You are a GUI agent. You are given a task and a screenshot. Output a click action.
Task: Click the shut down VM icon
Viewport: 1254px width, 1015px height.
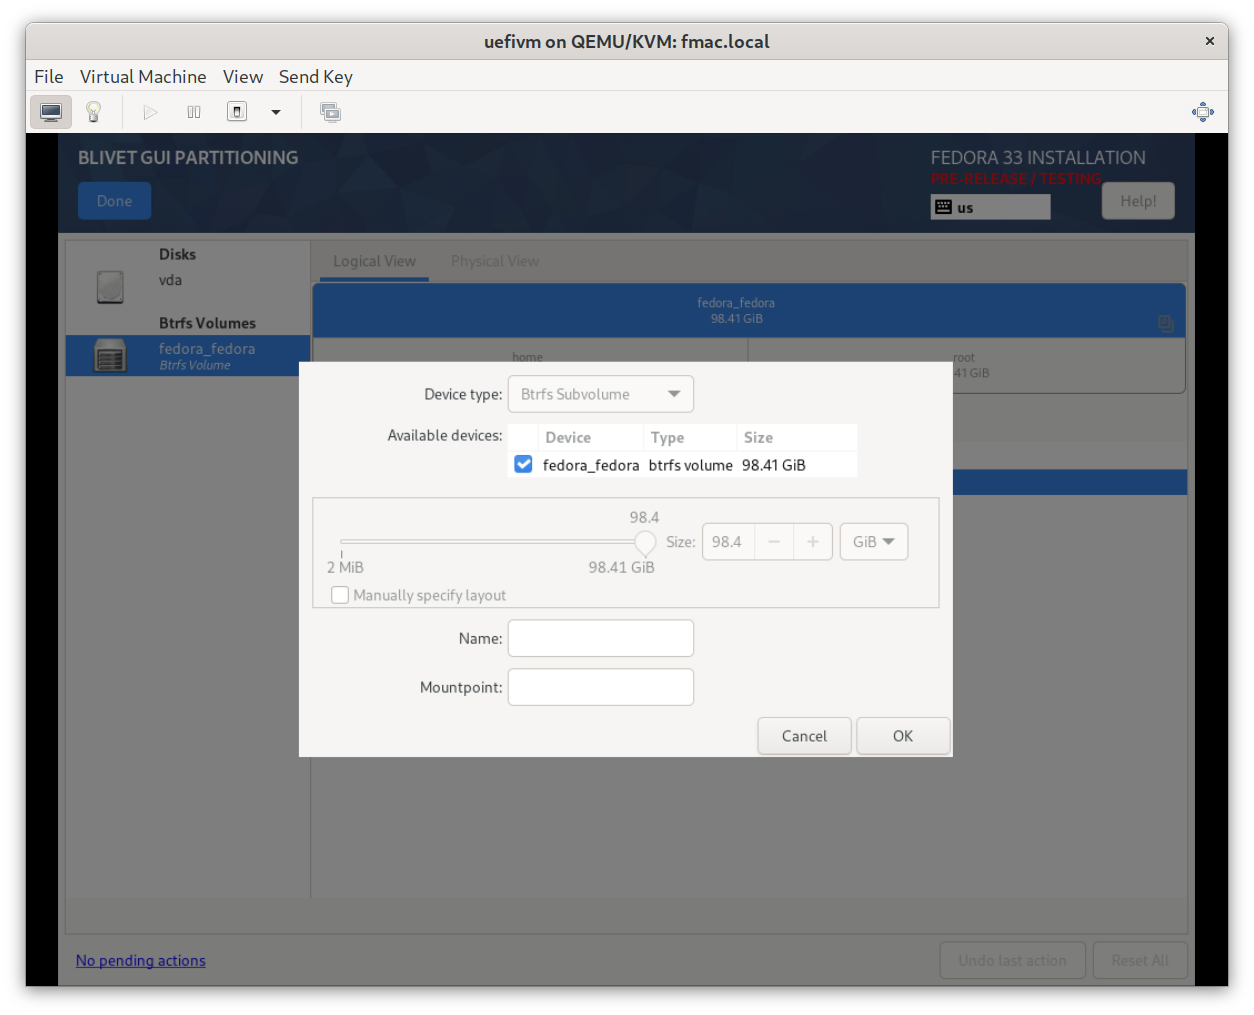pos(237,112)
